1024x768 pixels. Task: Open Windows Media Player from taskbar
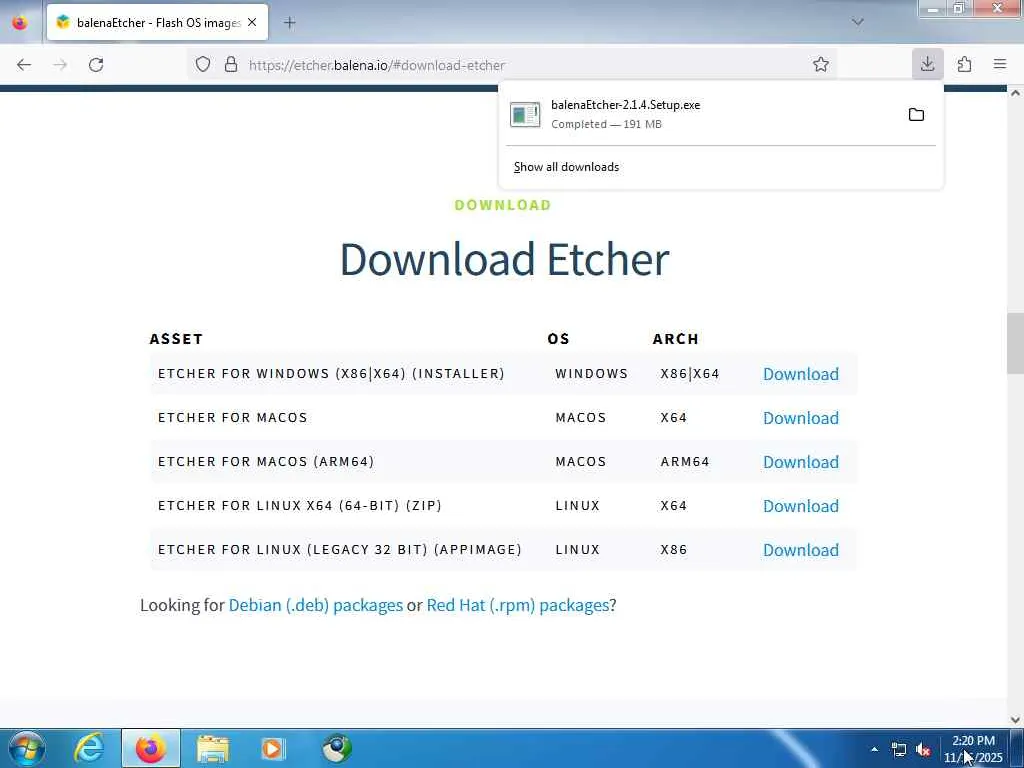tap(273, 748)
